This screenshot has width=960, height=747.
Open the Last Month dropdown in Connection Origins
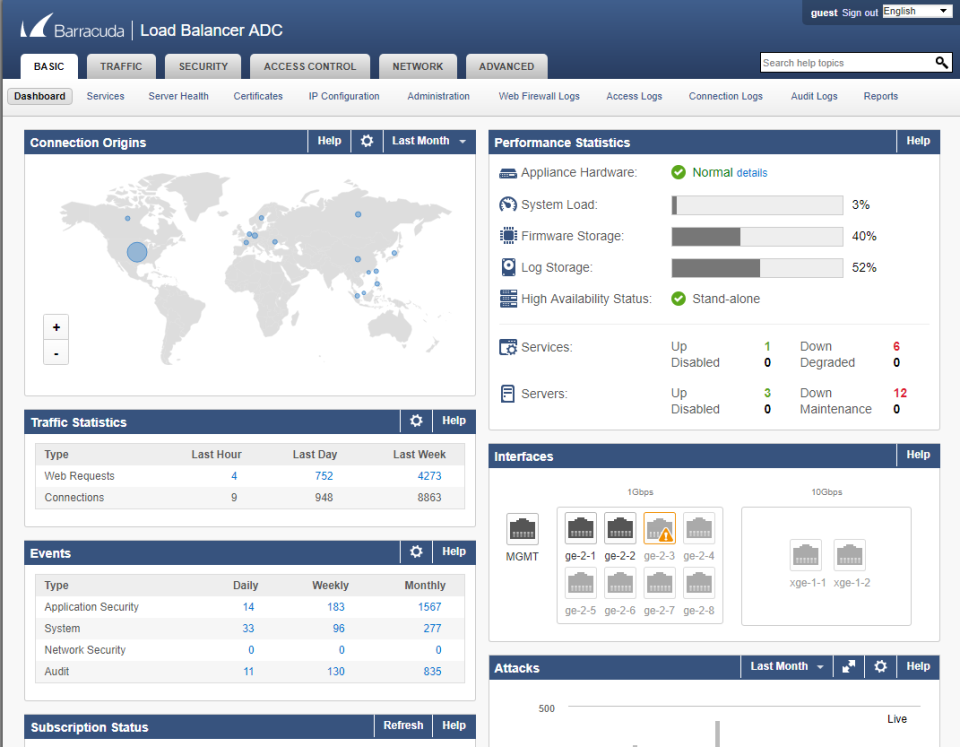point(428,141)
